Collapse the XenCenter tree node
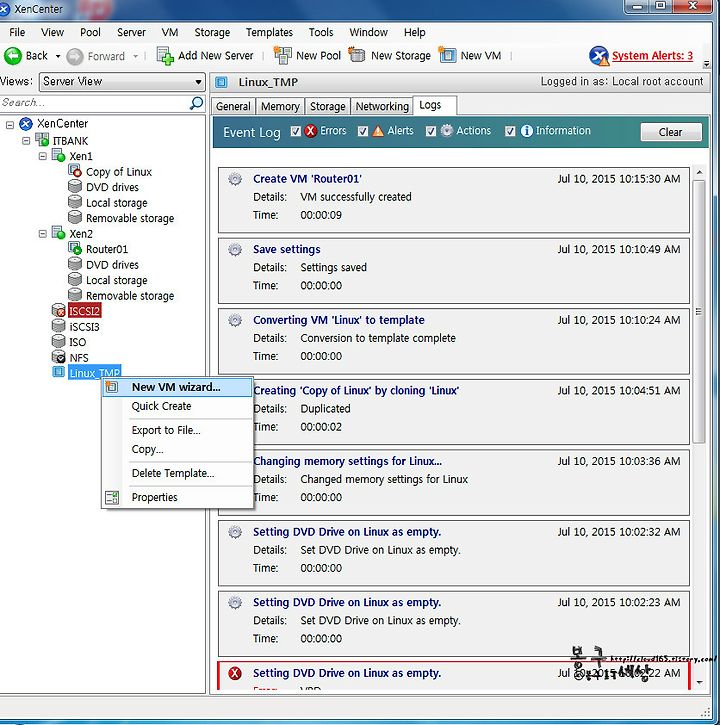Image resolution: width=720 pixels, height=725 pixels. (x=10, y=124)
